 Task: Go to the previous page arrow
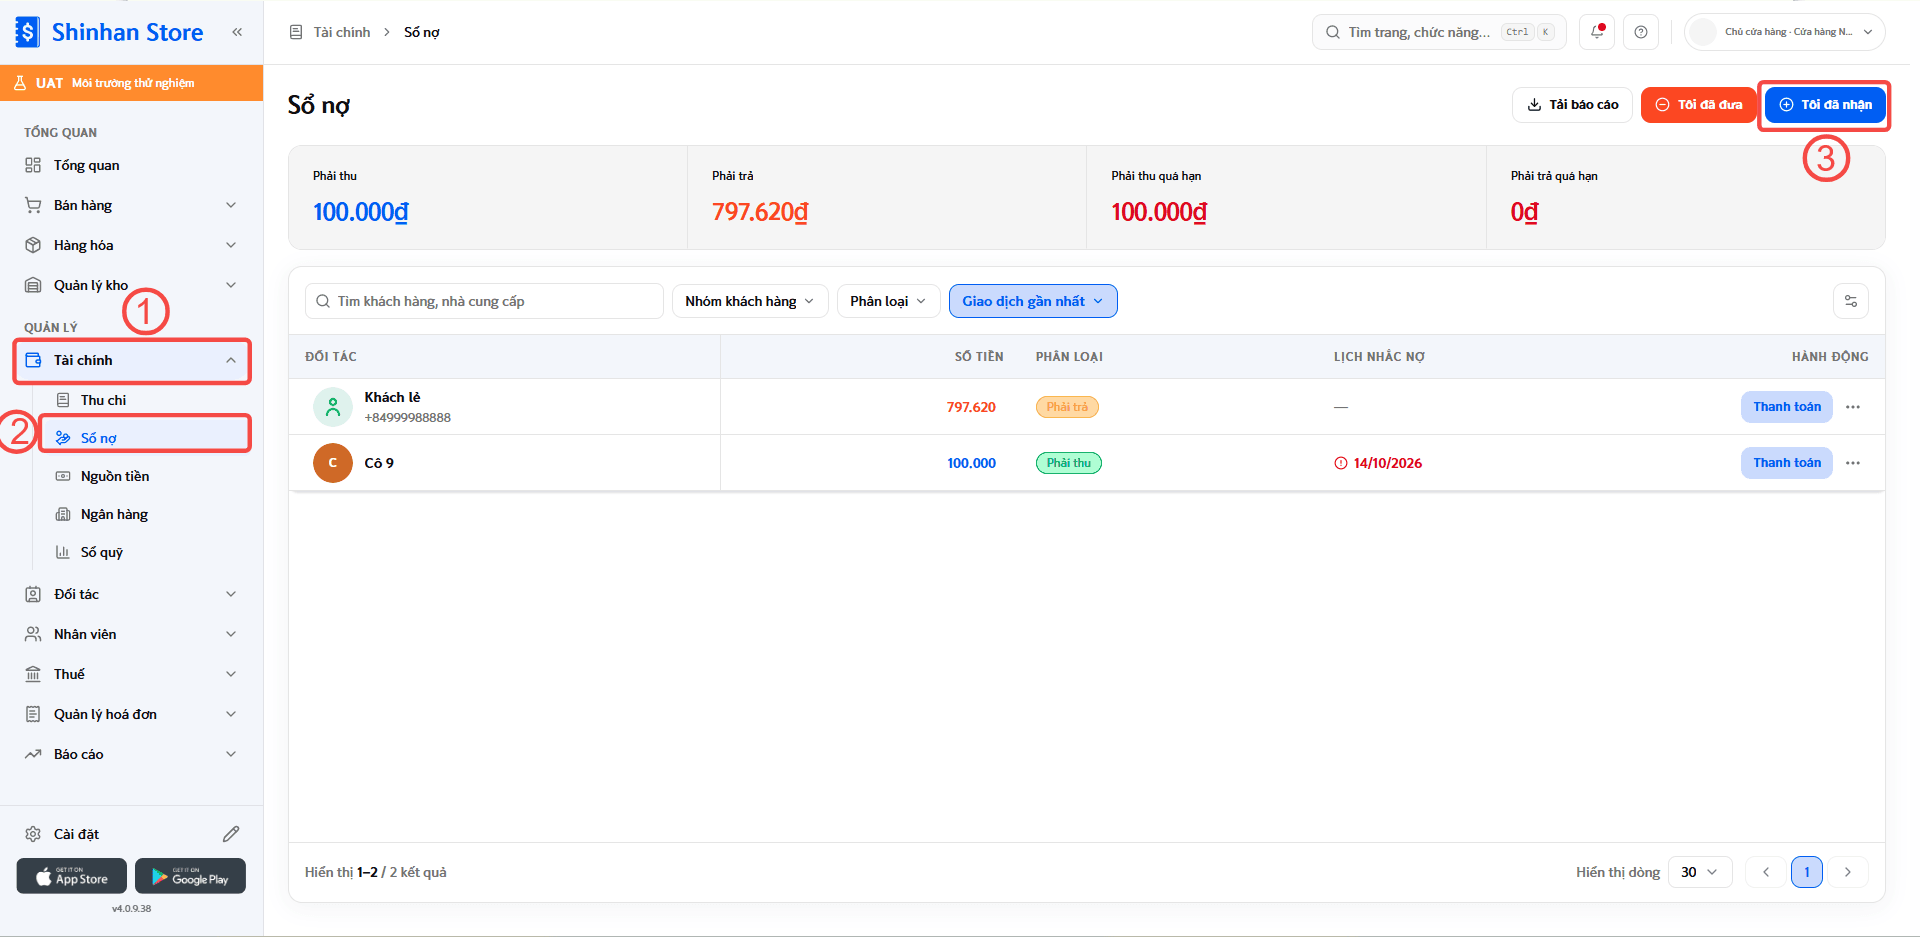tap(1766, 872)
